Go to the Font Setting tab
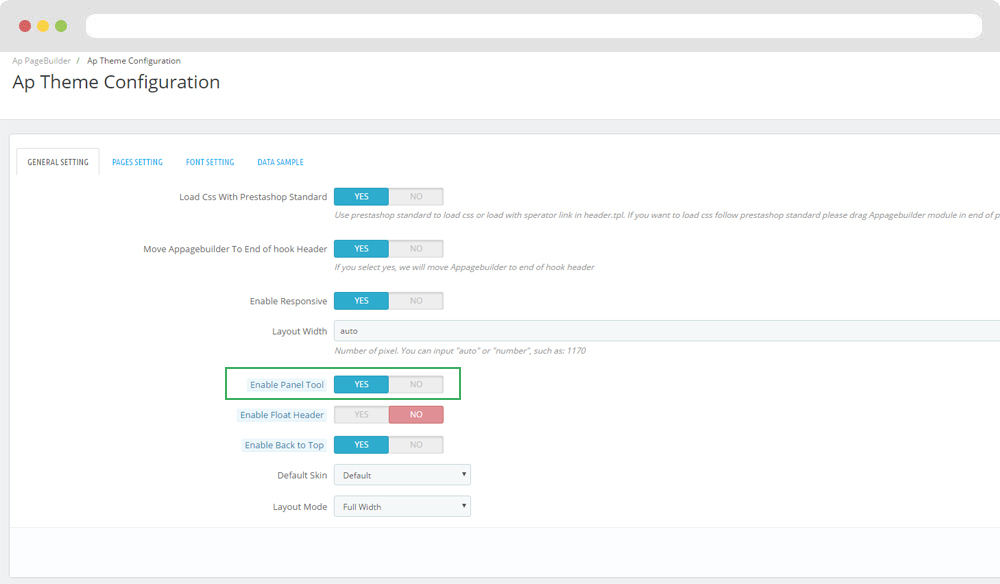1000x584 pixels. point(210,162)
